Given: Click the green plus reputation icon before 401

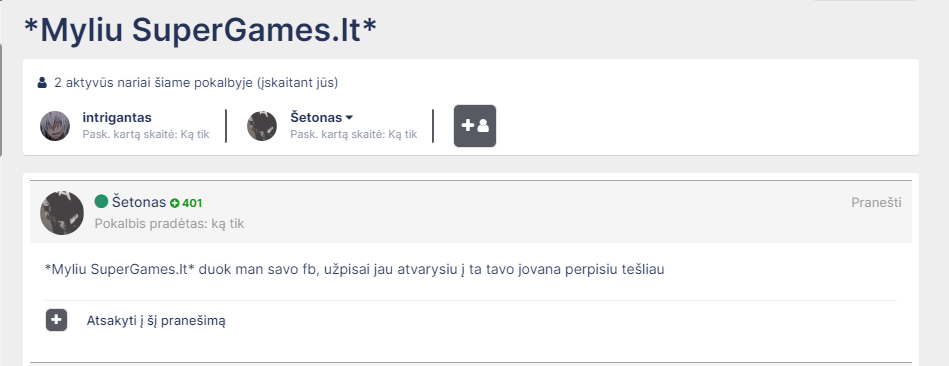Looking at the screenshot, I should pos(175,203).
